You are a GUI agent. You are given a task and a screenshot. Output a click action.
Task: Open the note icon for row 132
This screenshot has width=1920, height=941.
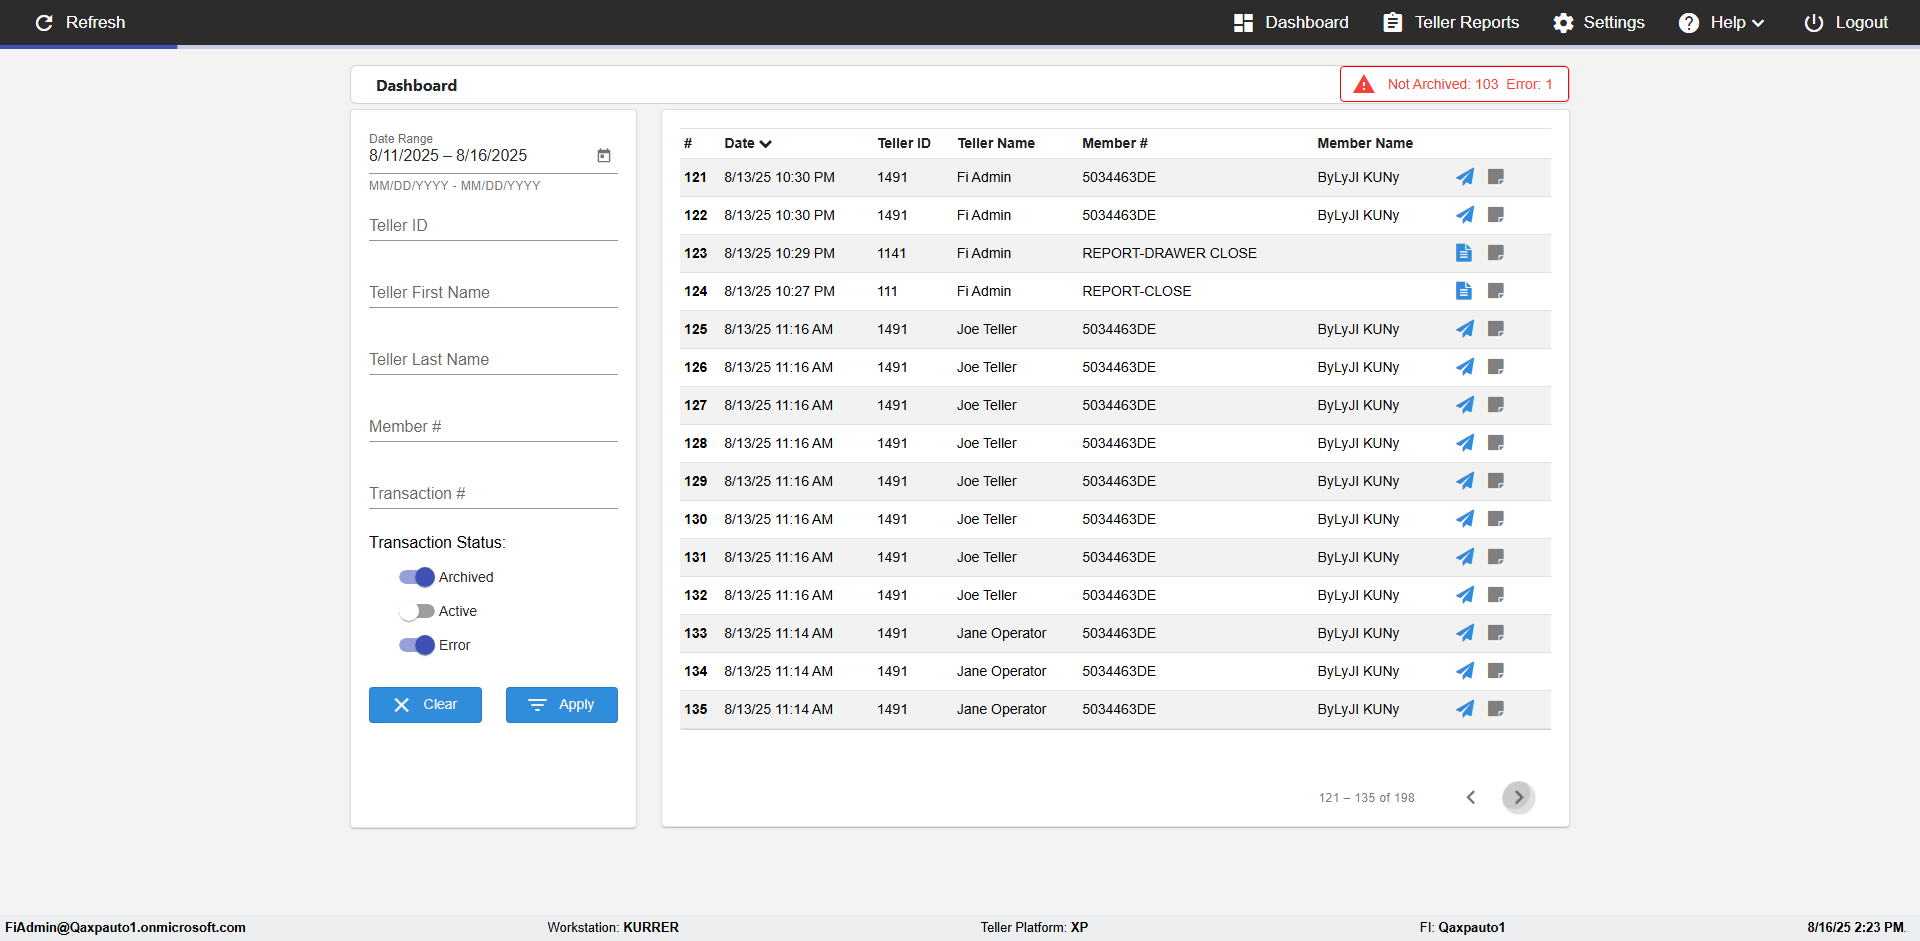pos(1496,595)
